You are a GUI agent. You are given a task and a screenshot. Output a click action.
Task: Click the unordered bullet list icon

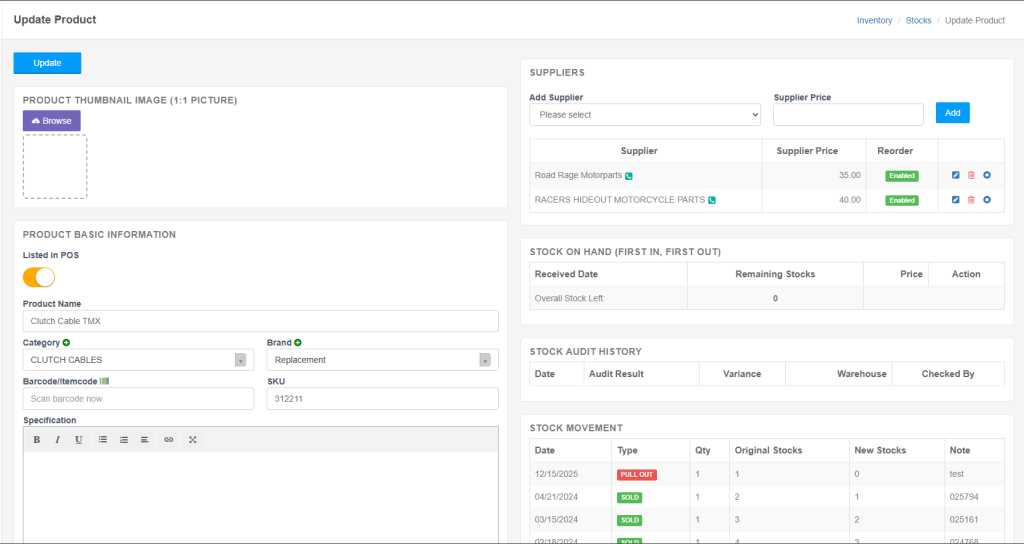[102, 439]
